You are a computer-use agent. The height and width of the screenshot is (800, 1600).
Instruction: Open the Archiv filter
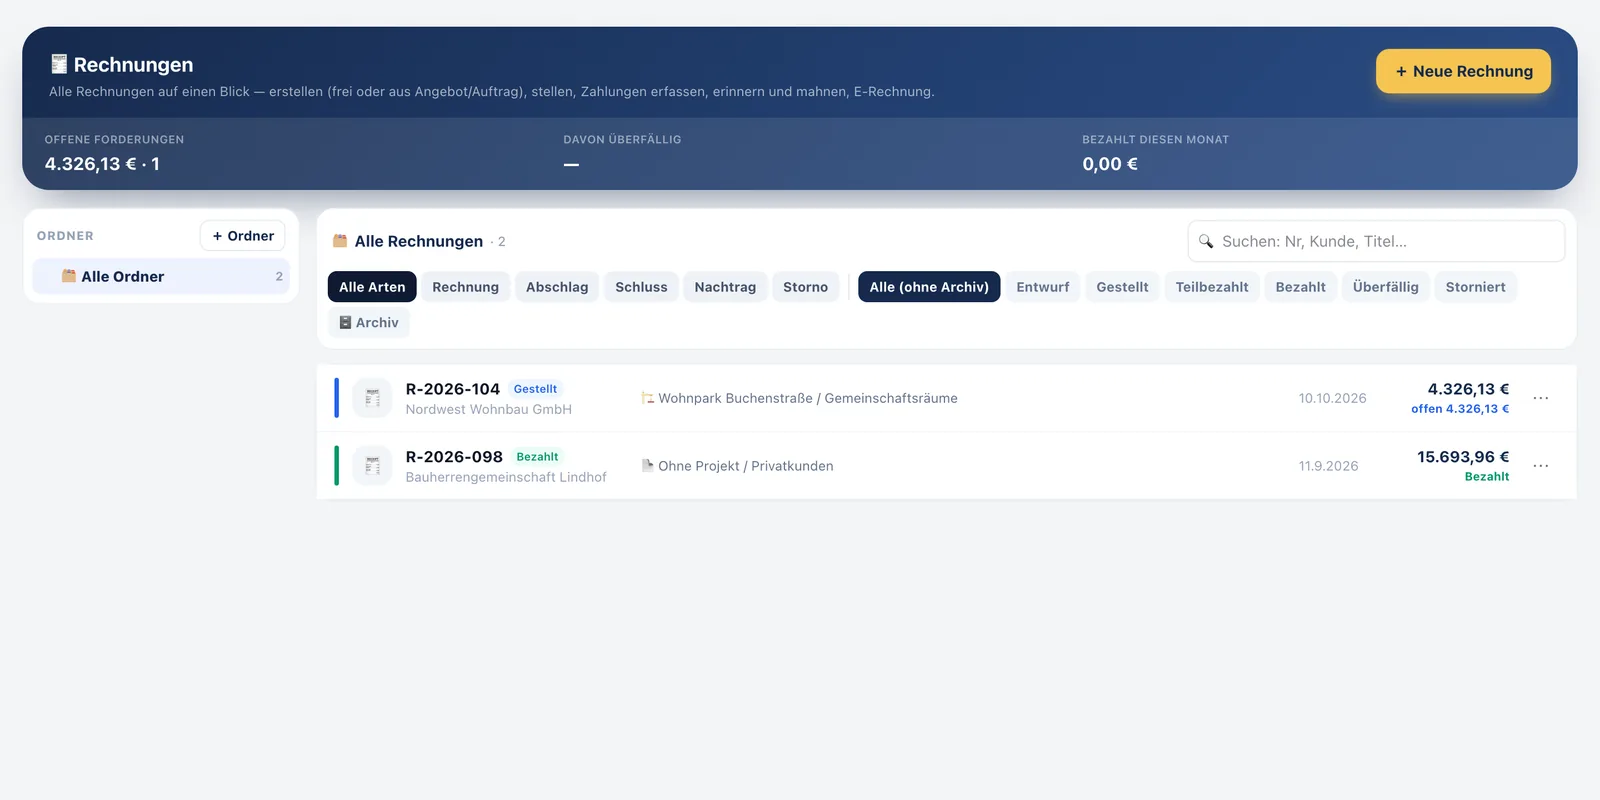(369, 323)
